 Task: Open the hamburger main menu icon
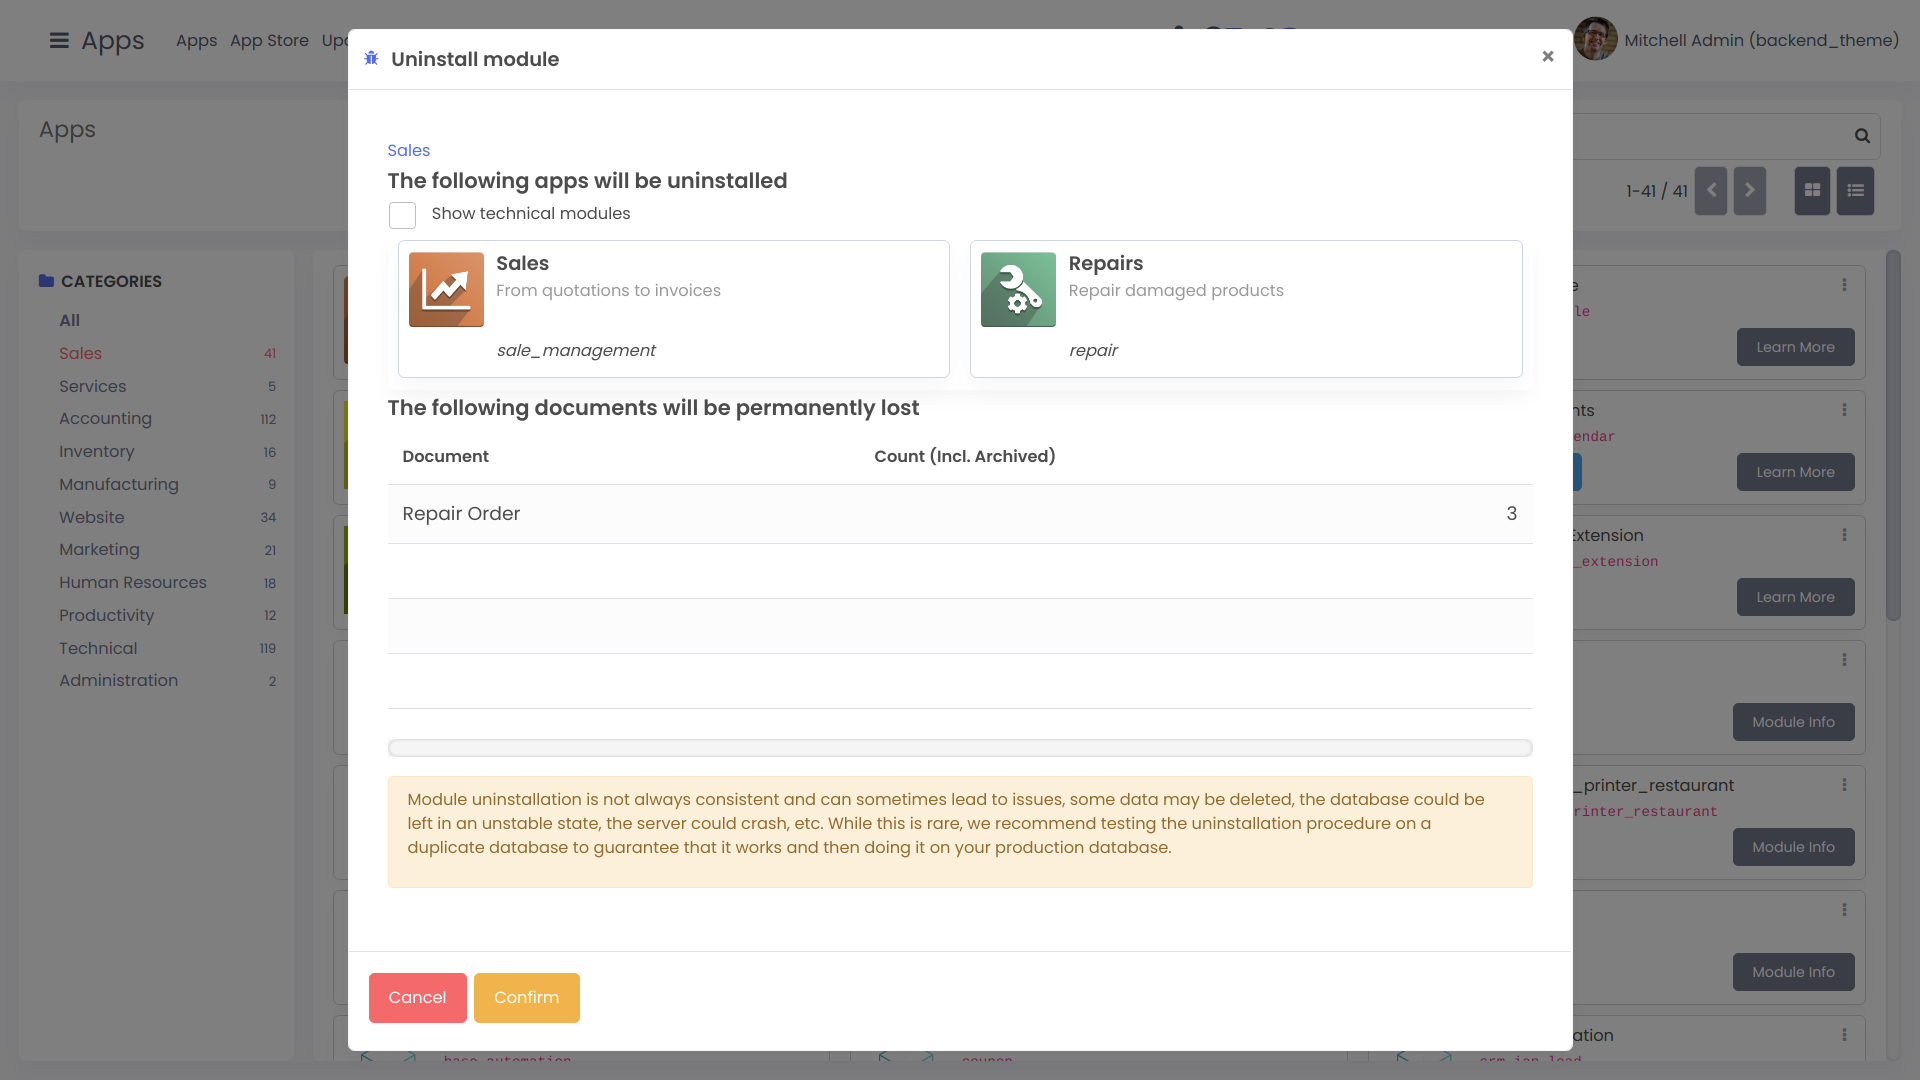(59, 41)
